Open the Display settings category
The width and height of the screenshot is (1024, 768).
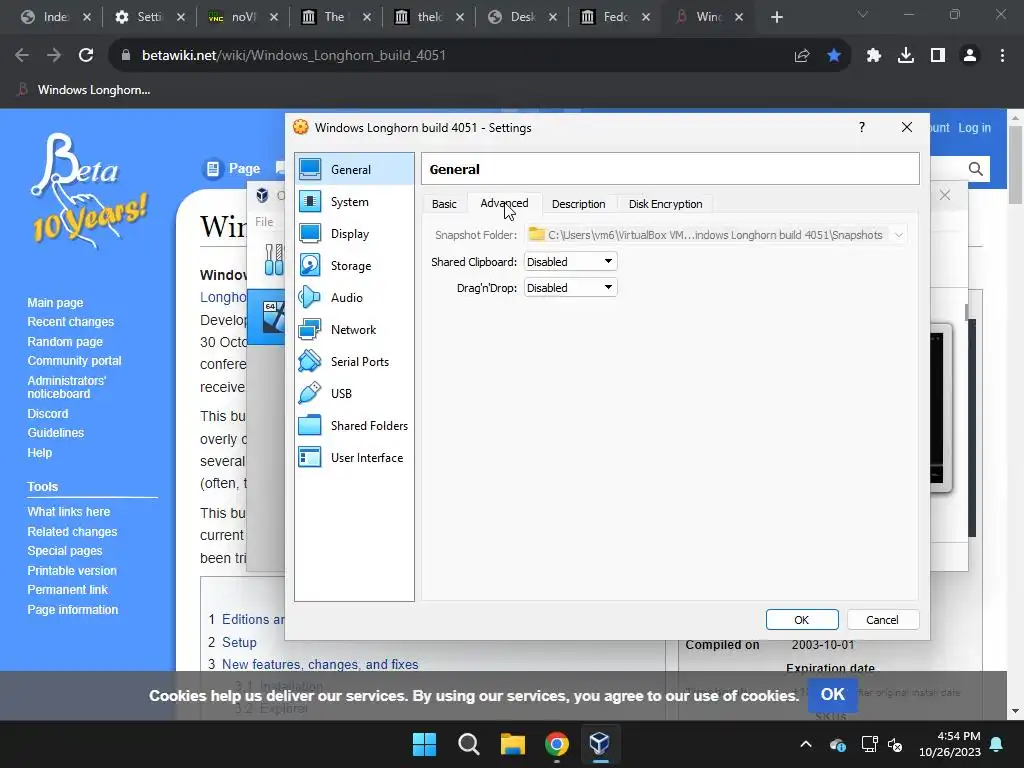coord(354,234)
